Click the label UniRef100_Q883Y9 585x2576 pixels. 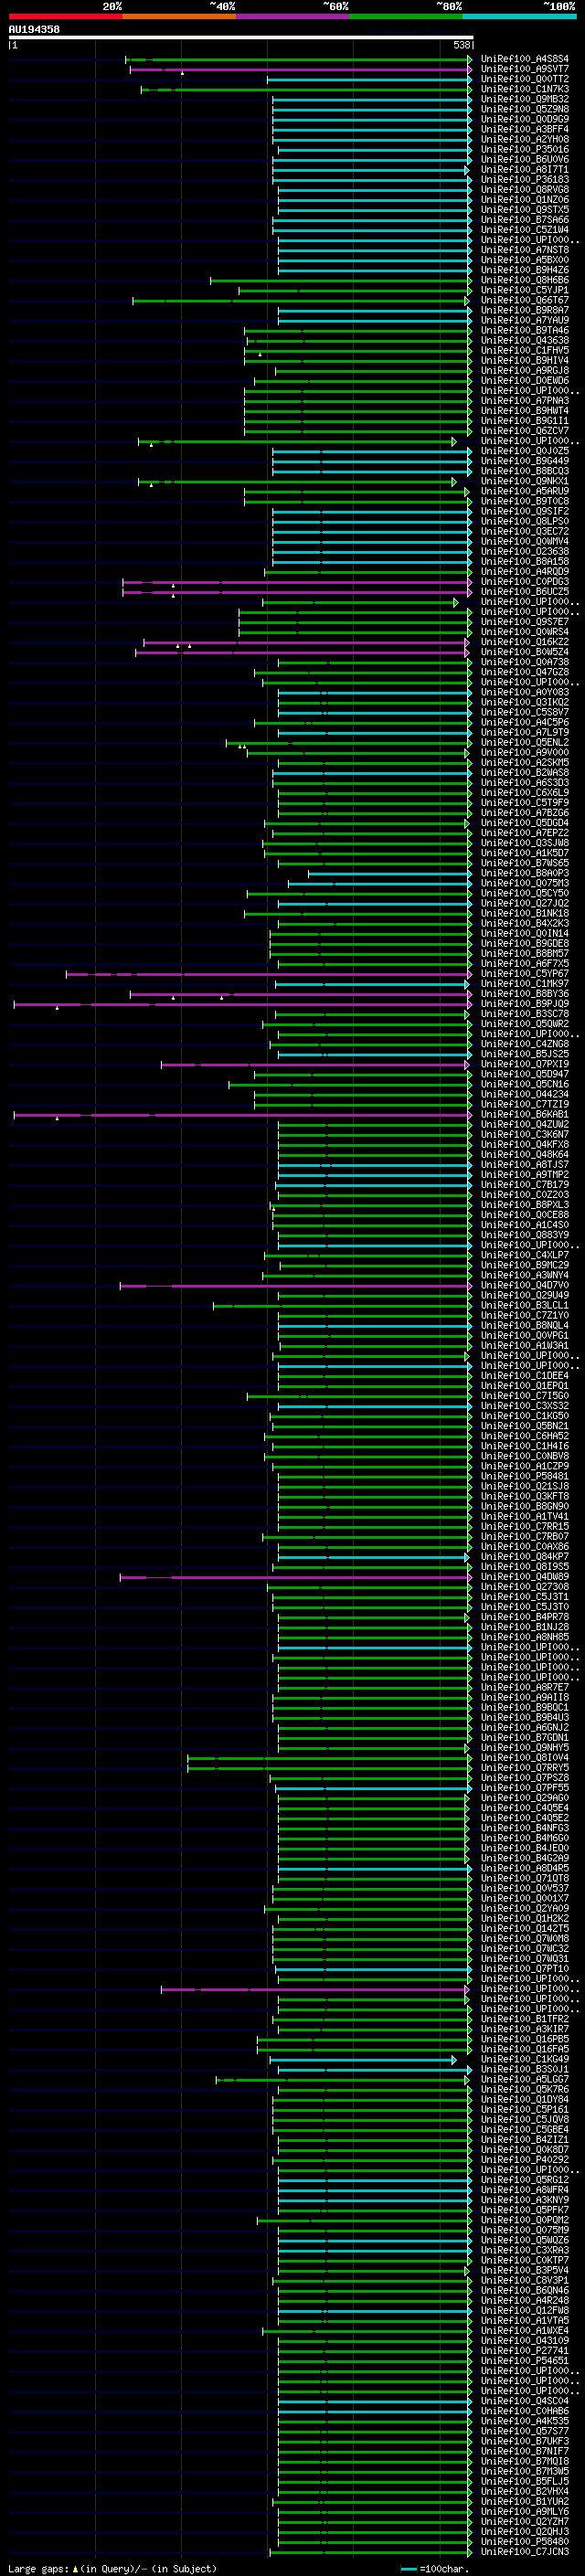pyautogui.click(x=524, y=1235)
